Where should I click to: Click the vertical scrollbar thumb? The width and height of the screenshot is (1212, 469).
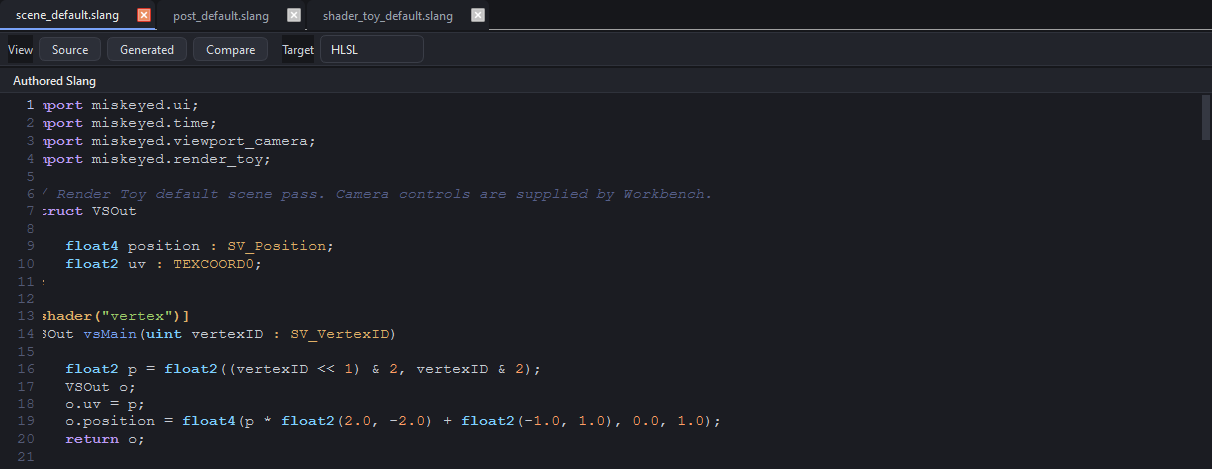pos(1205,117)
